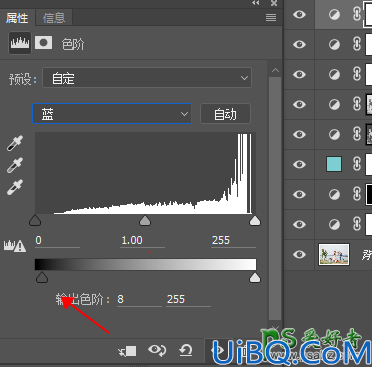372x367 pixels.
Task: Click the midtone field showing 1.00
Action: click(142, 241)
